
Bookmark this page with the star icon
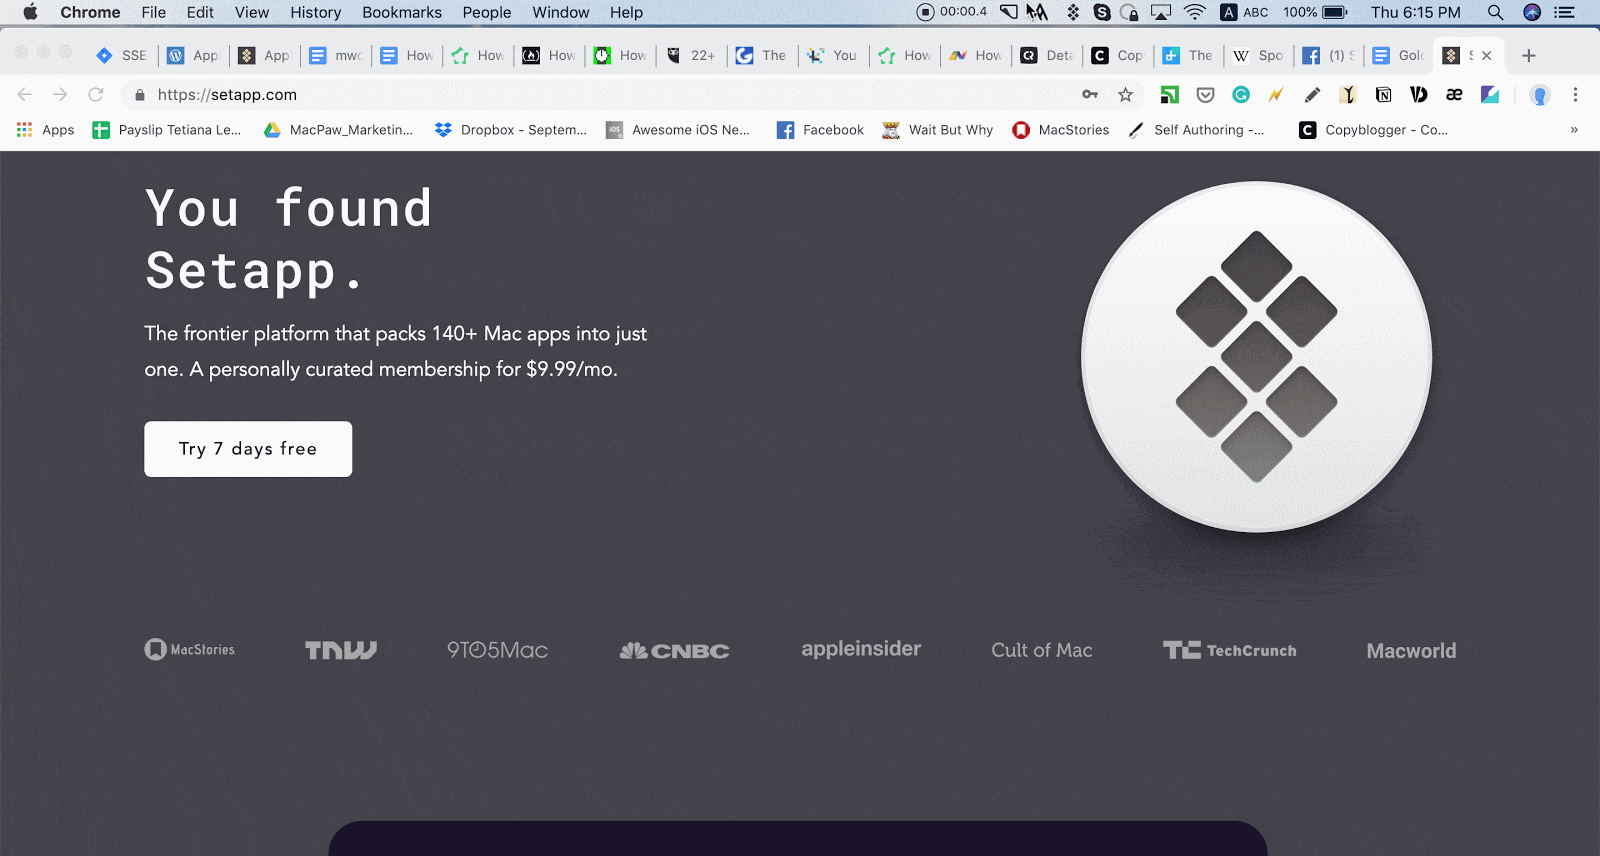pos(1125,95)
